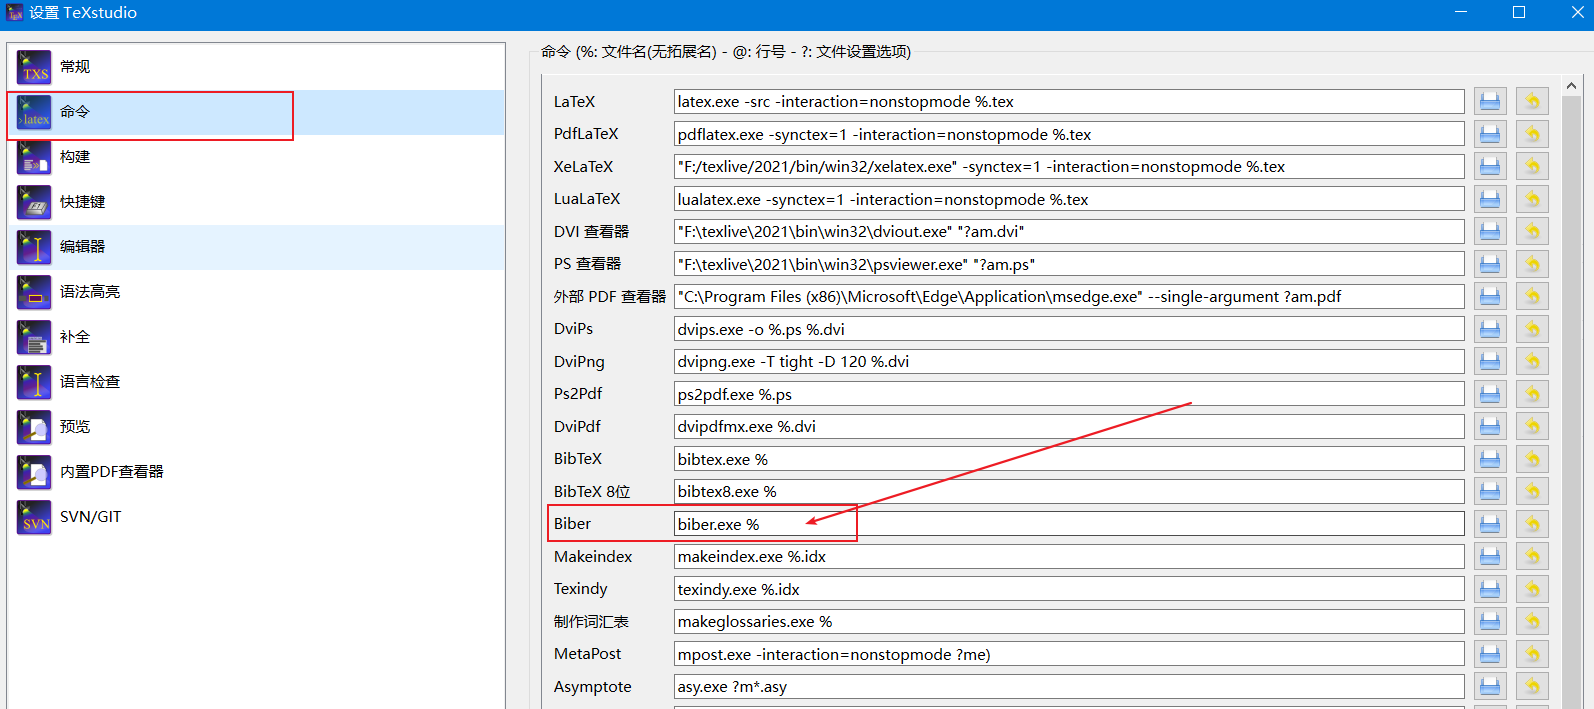Viewport: 1594px width, 709px height.
Task: Open the 补全 (Completion) settings category
Action: [256, 337]
